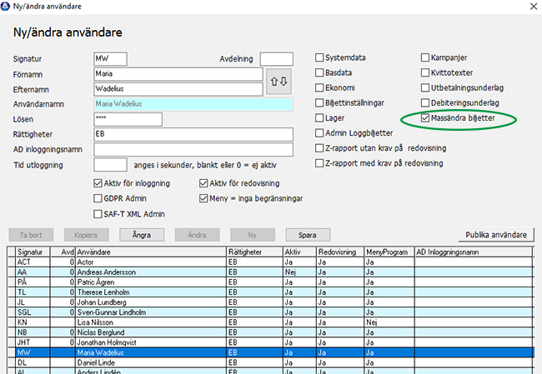The height and width of the screenshot is (374, 542).
Task: Click the Ångra button
Action: (x=142, y=235)
